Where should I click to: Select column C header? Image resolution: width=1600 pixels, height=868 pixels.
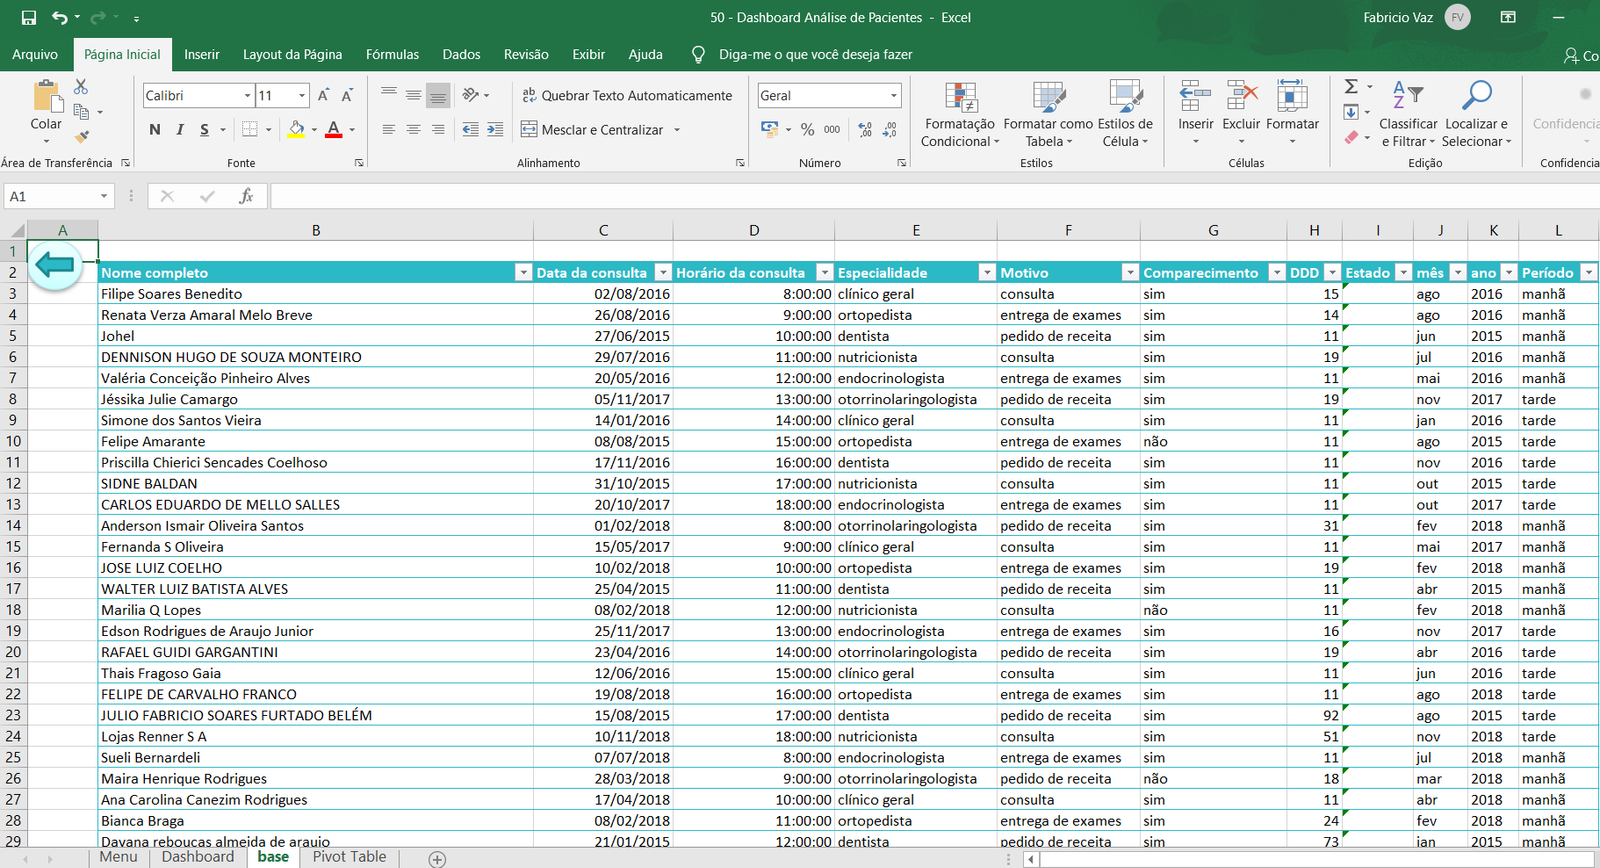pyautogui.click(x=603, y=230)
